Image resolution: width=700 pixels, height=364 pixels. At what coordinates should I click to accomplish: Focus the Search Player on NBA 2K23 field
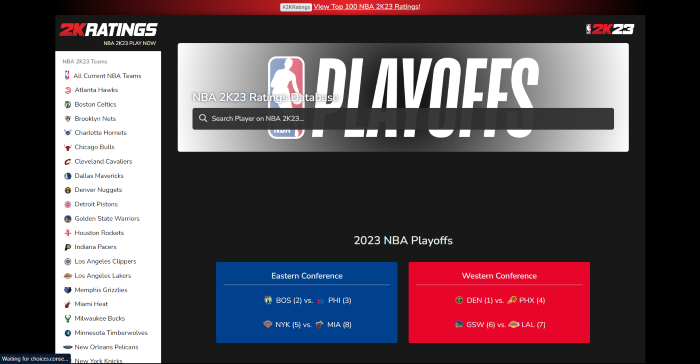click(x=403, y=119)
